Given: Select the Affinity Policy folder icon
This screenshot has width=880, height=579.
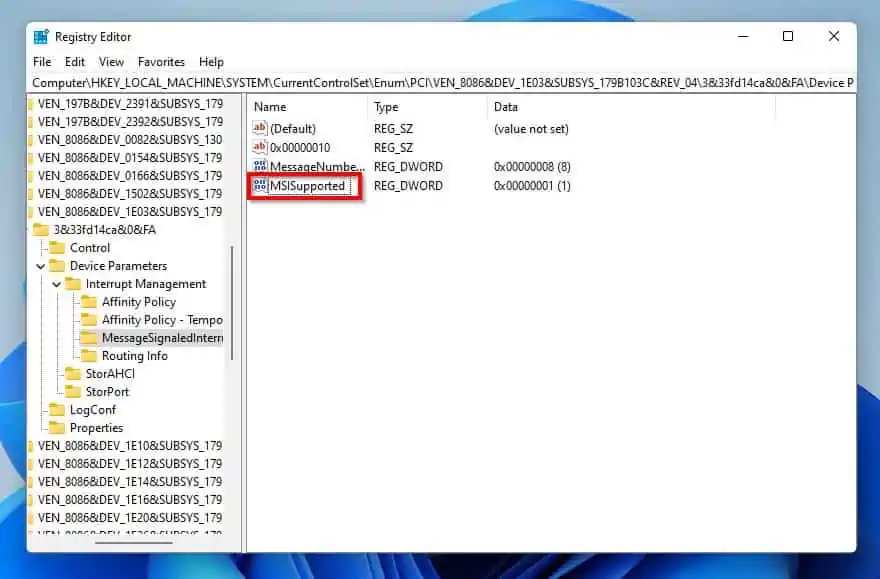Looking at the screenshot, I should [x=89, y=302].
